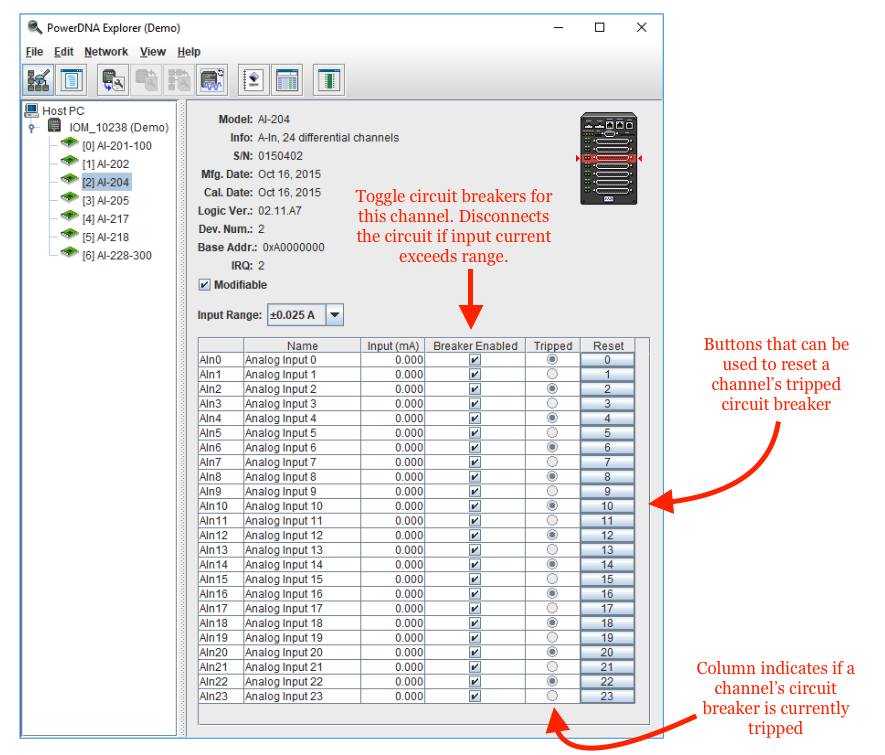This screenshot has height=755, width=885.
Task: Click Reset button 3 for AIn3
Action: pyautogui.click(x=607, y=403)
